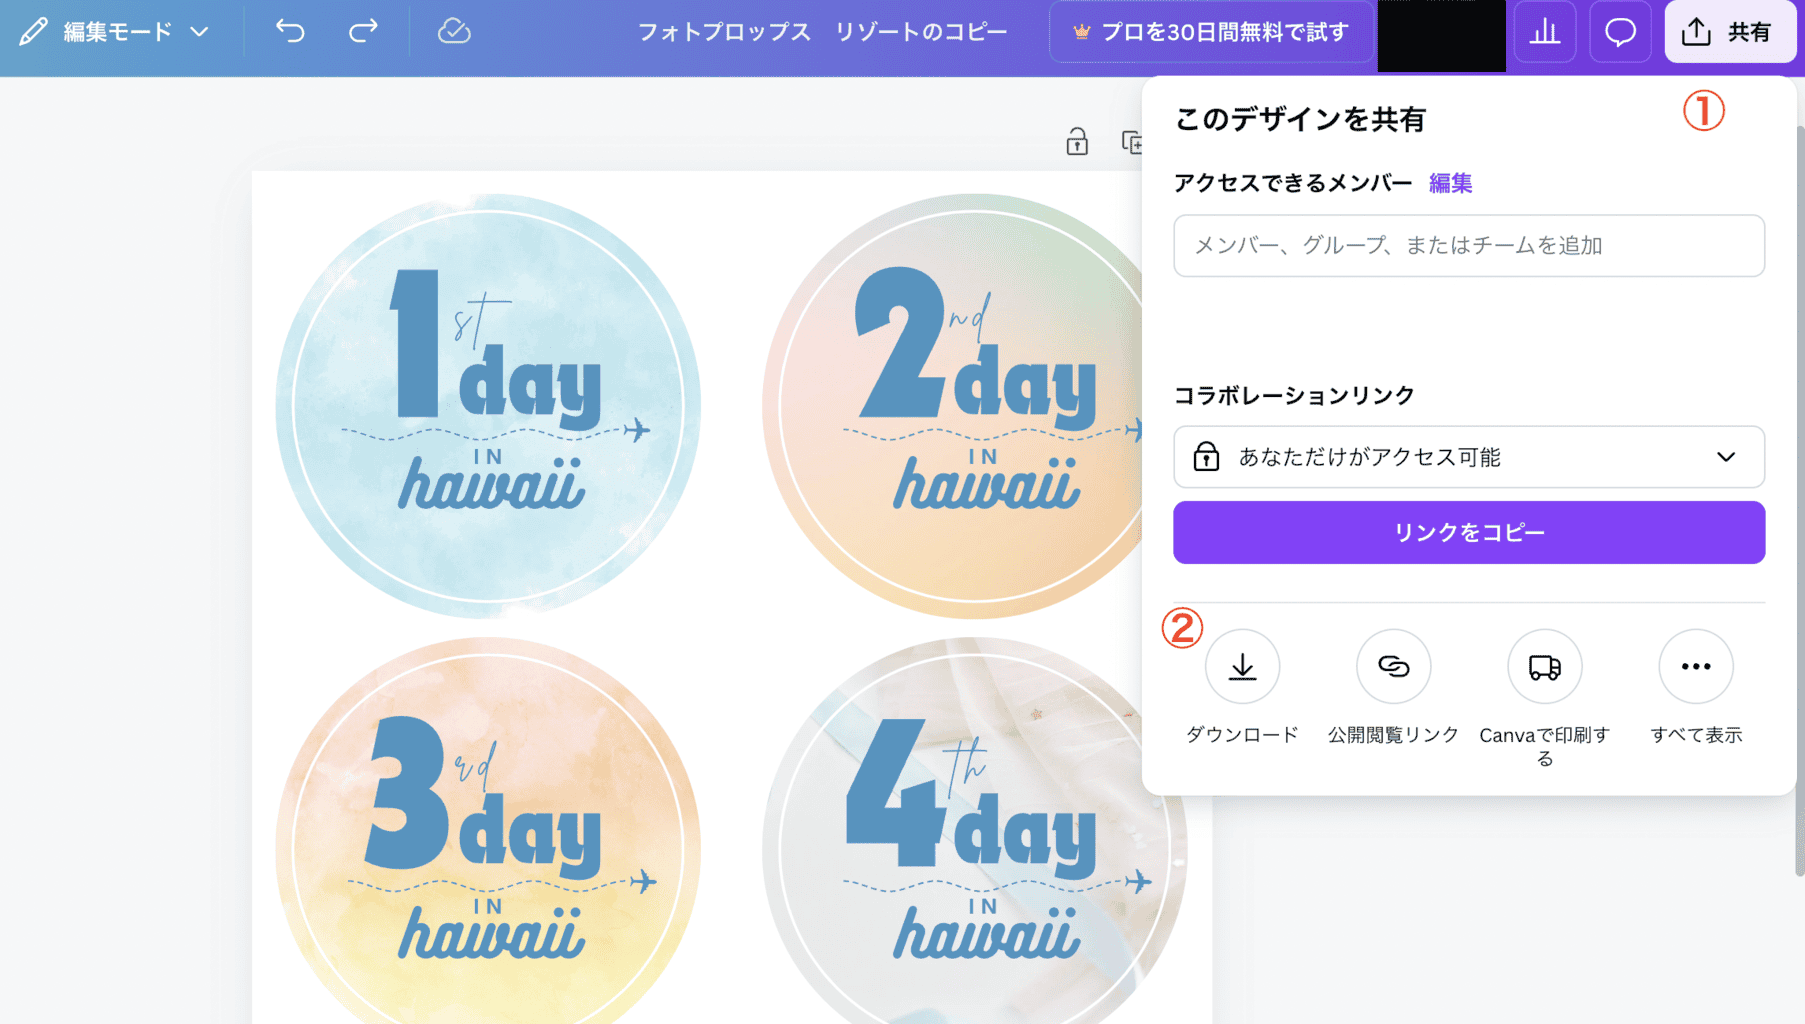Click the メンバー、グループ、またはチームを追加 field
The image size is (1805, 1024).
(x=1469, y=246)
